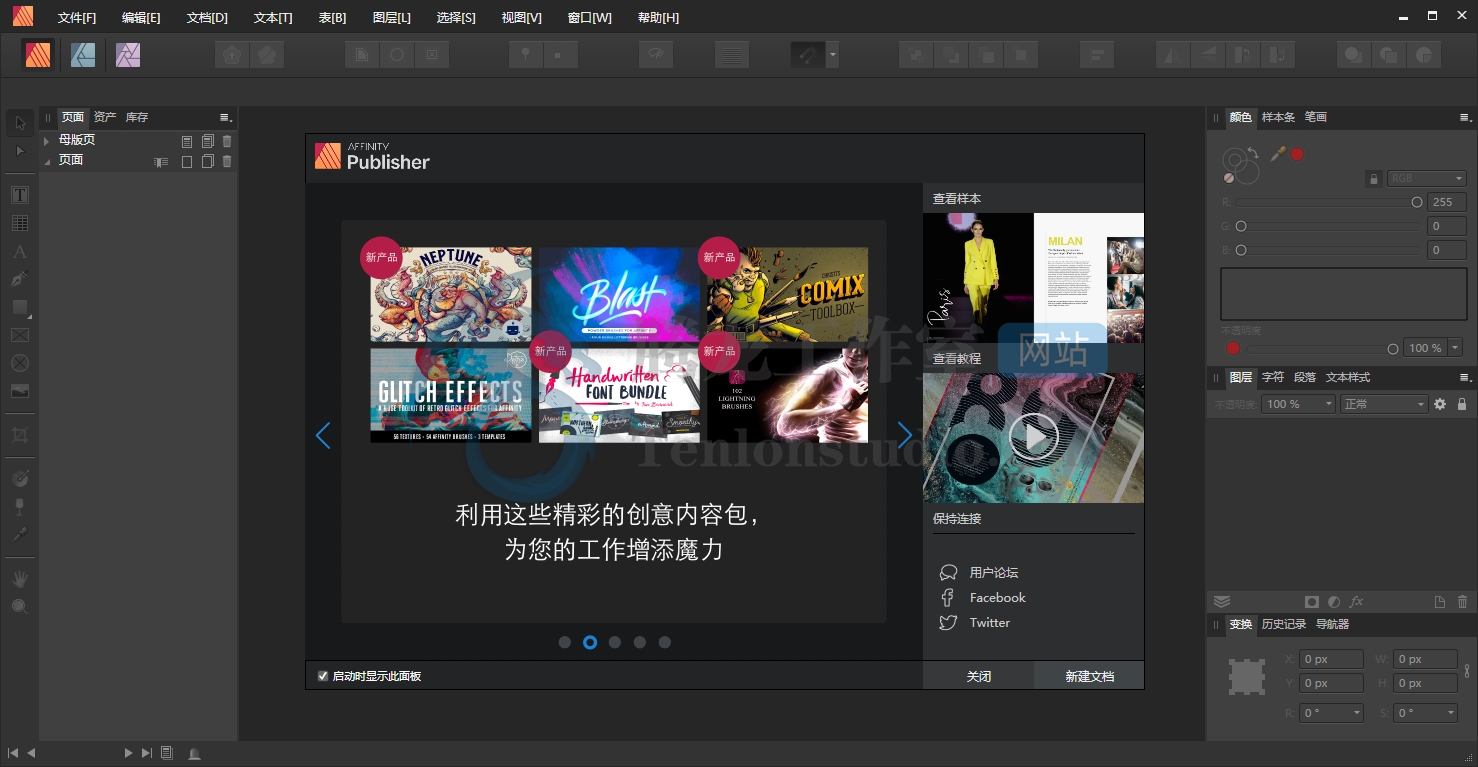Viewport: 1478px width, 767px height.
Task: Select the Color Picker eyedropper tool
Action: tap(20, 535)
